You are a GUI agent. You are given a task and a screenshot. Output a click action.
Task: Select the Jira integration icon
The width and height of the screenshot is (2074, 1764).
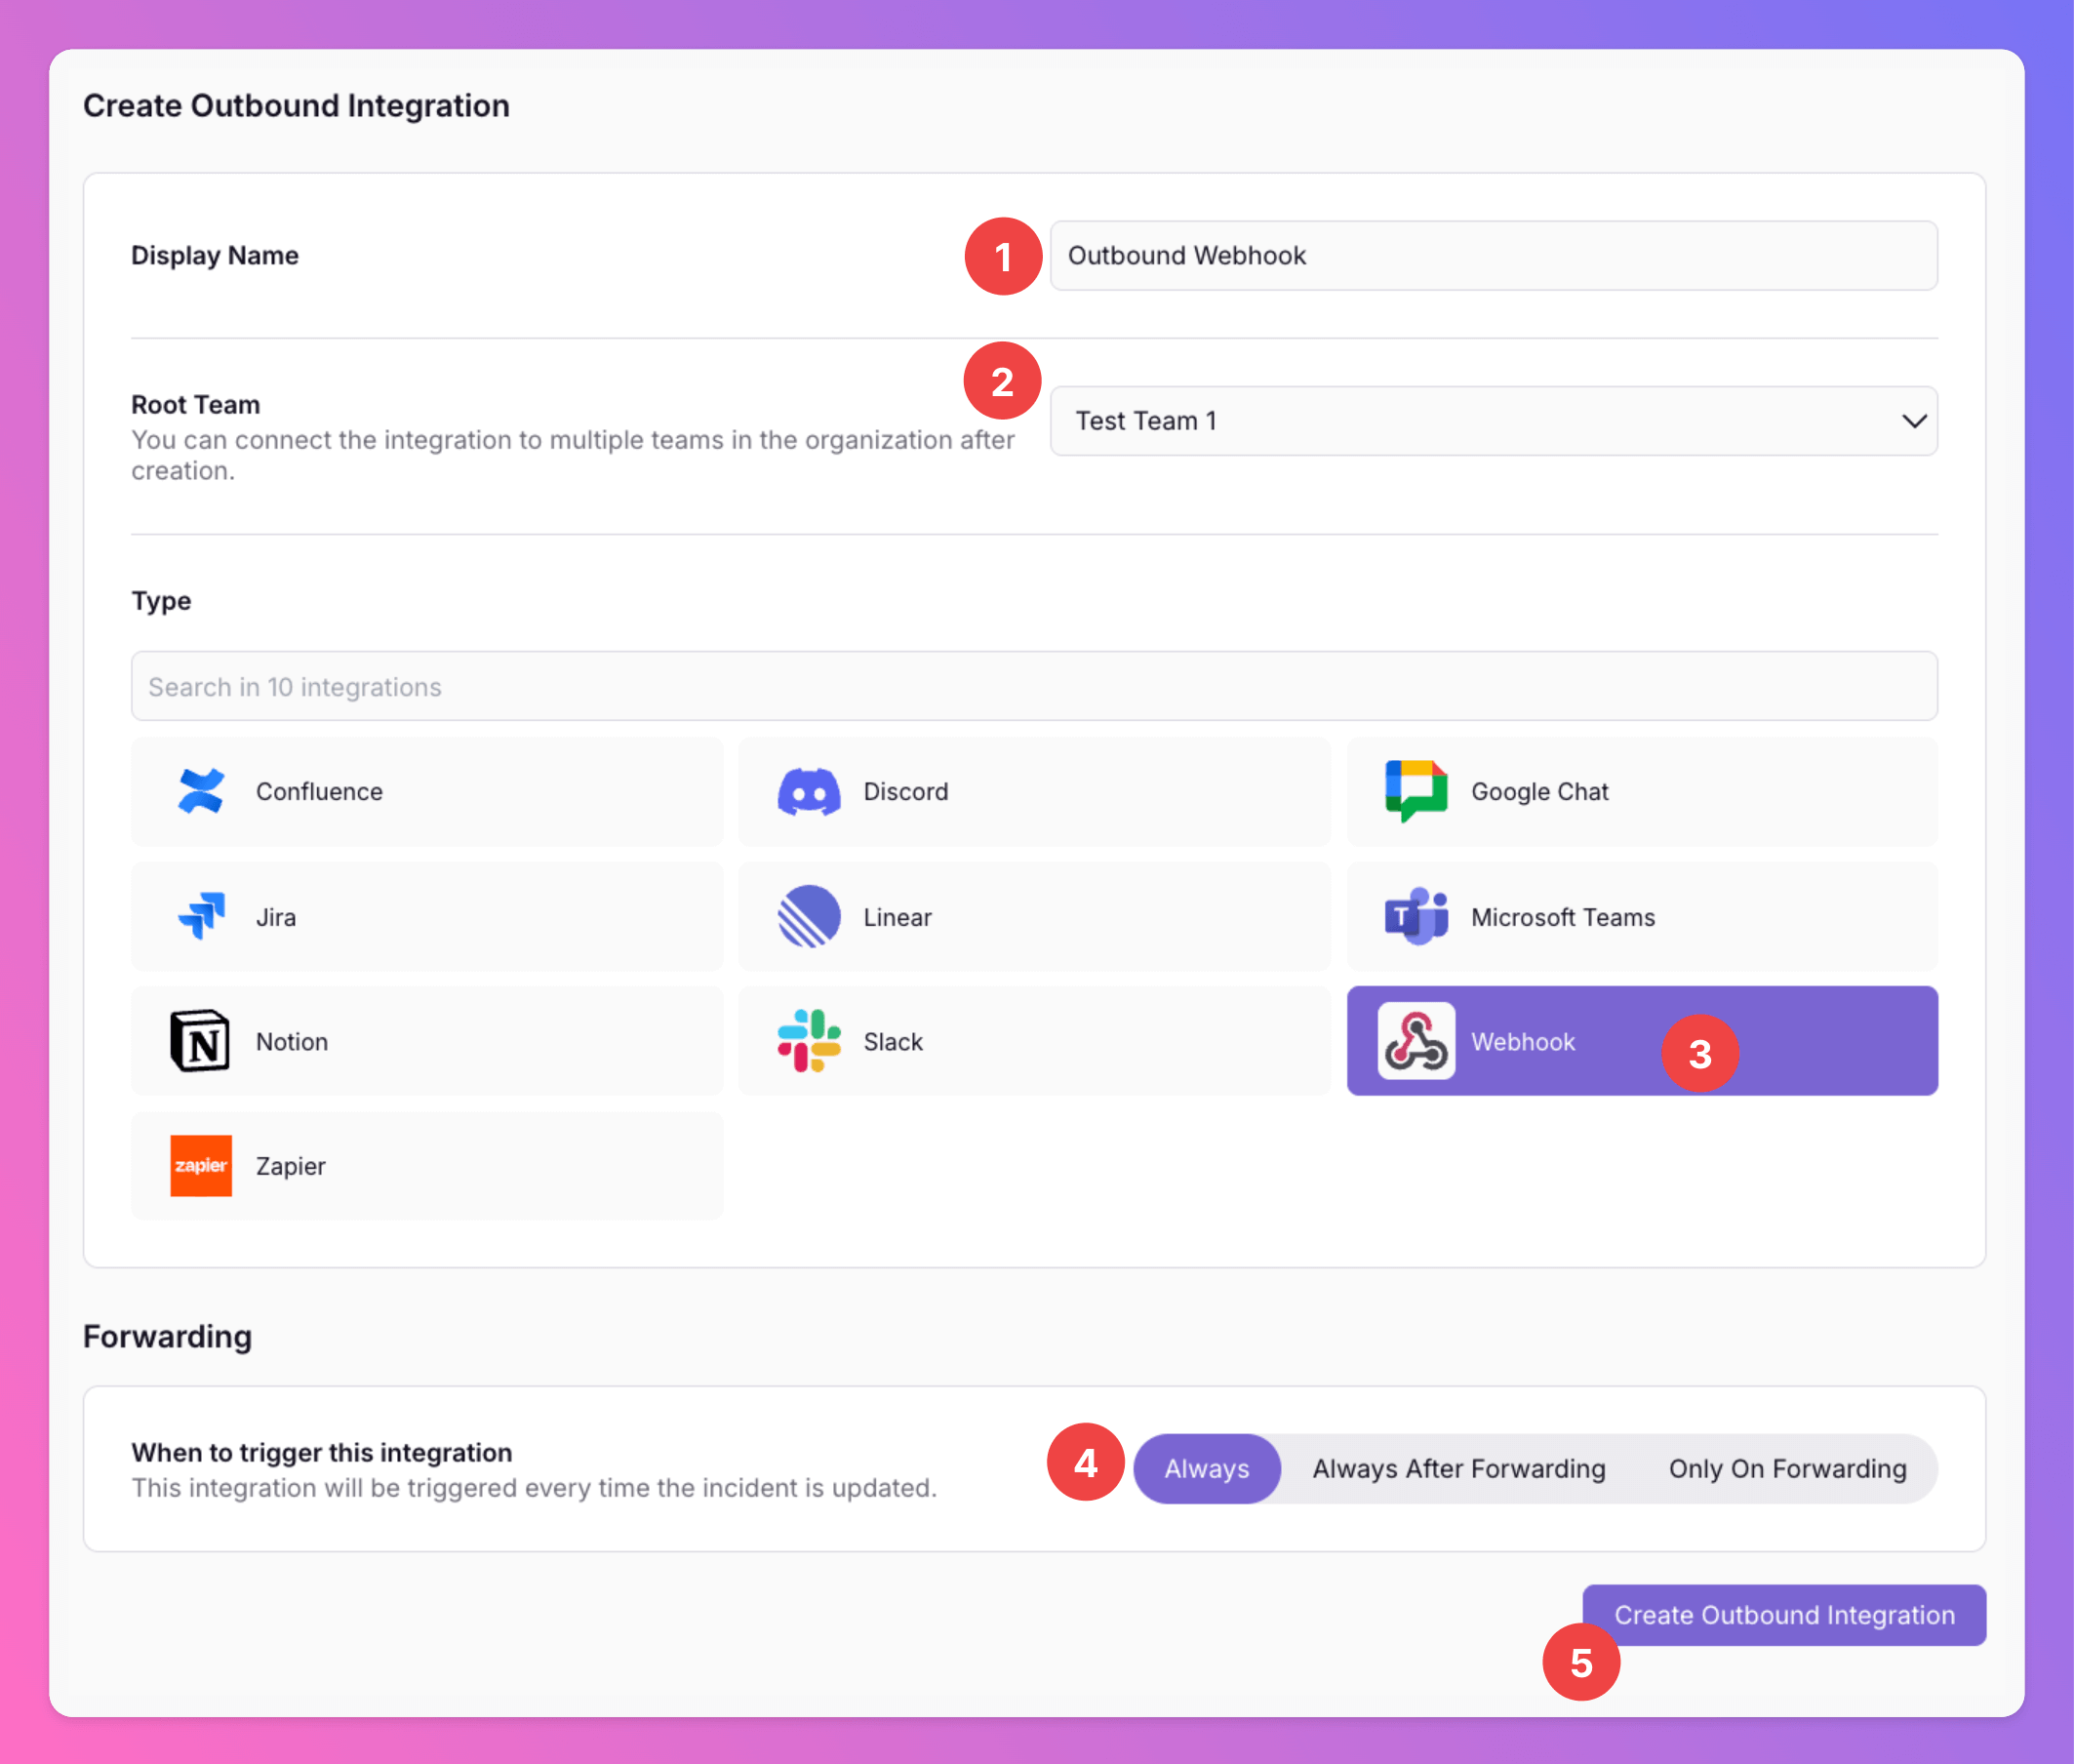[x=200, y=916]
